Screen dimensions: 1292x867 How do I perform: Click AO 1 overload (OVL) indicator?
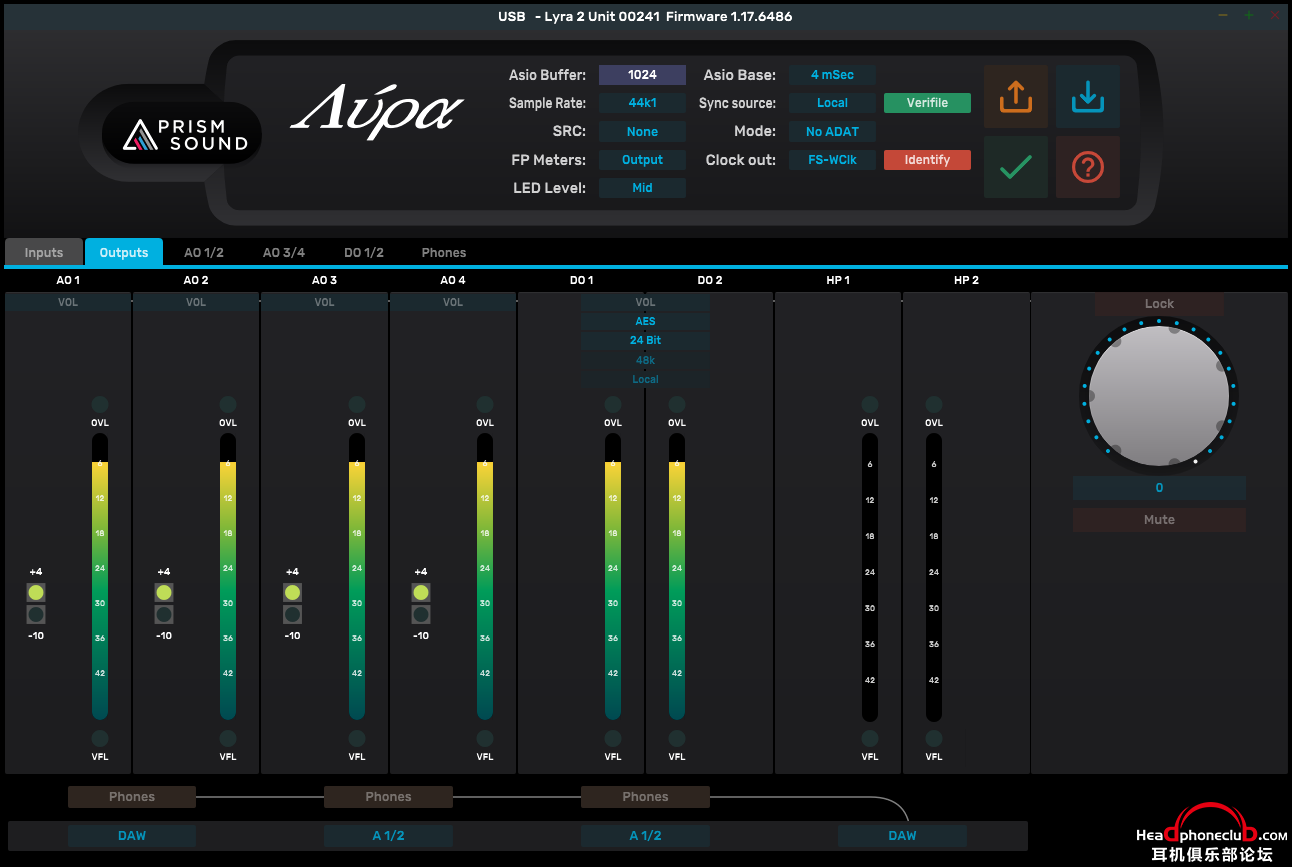coord(100,404)
